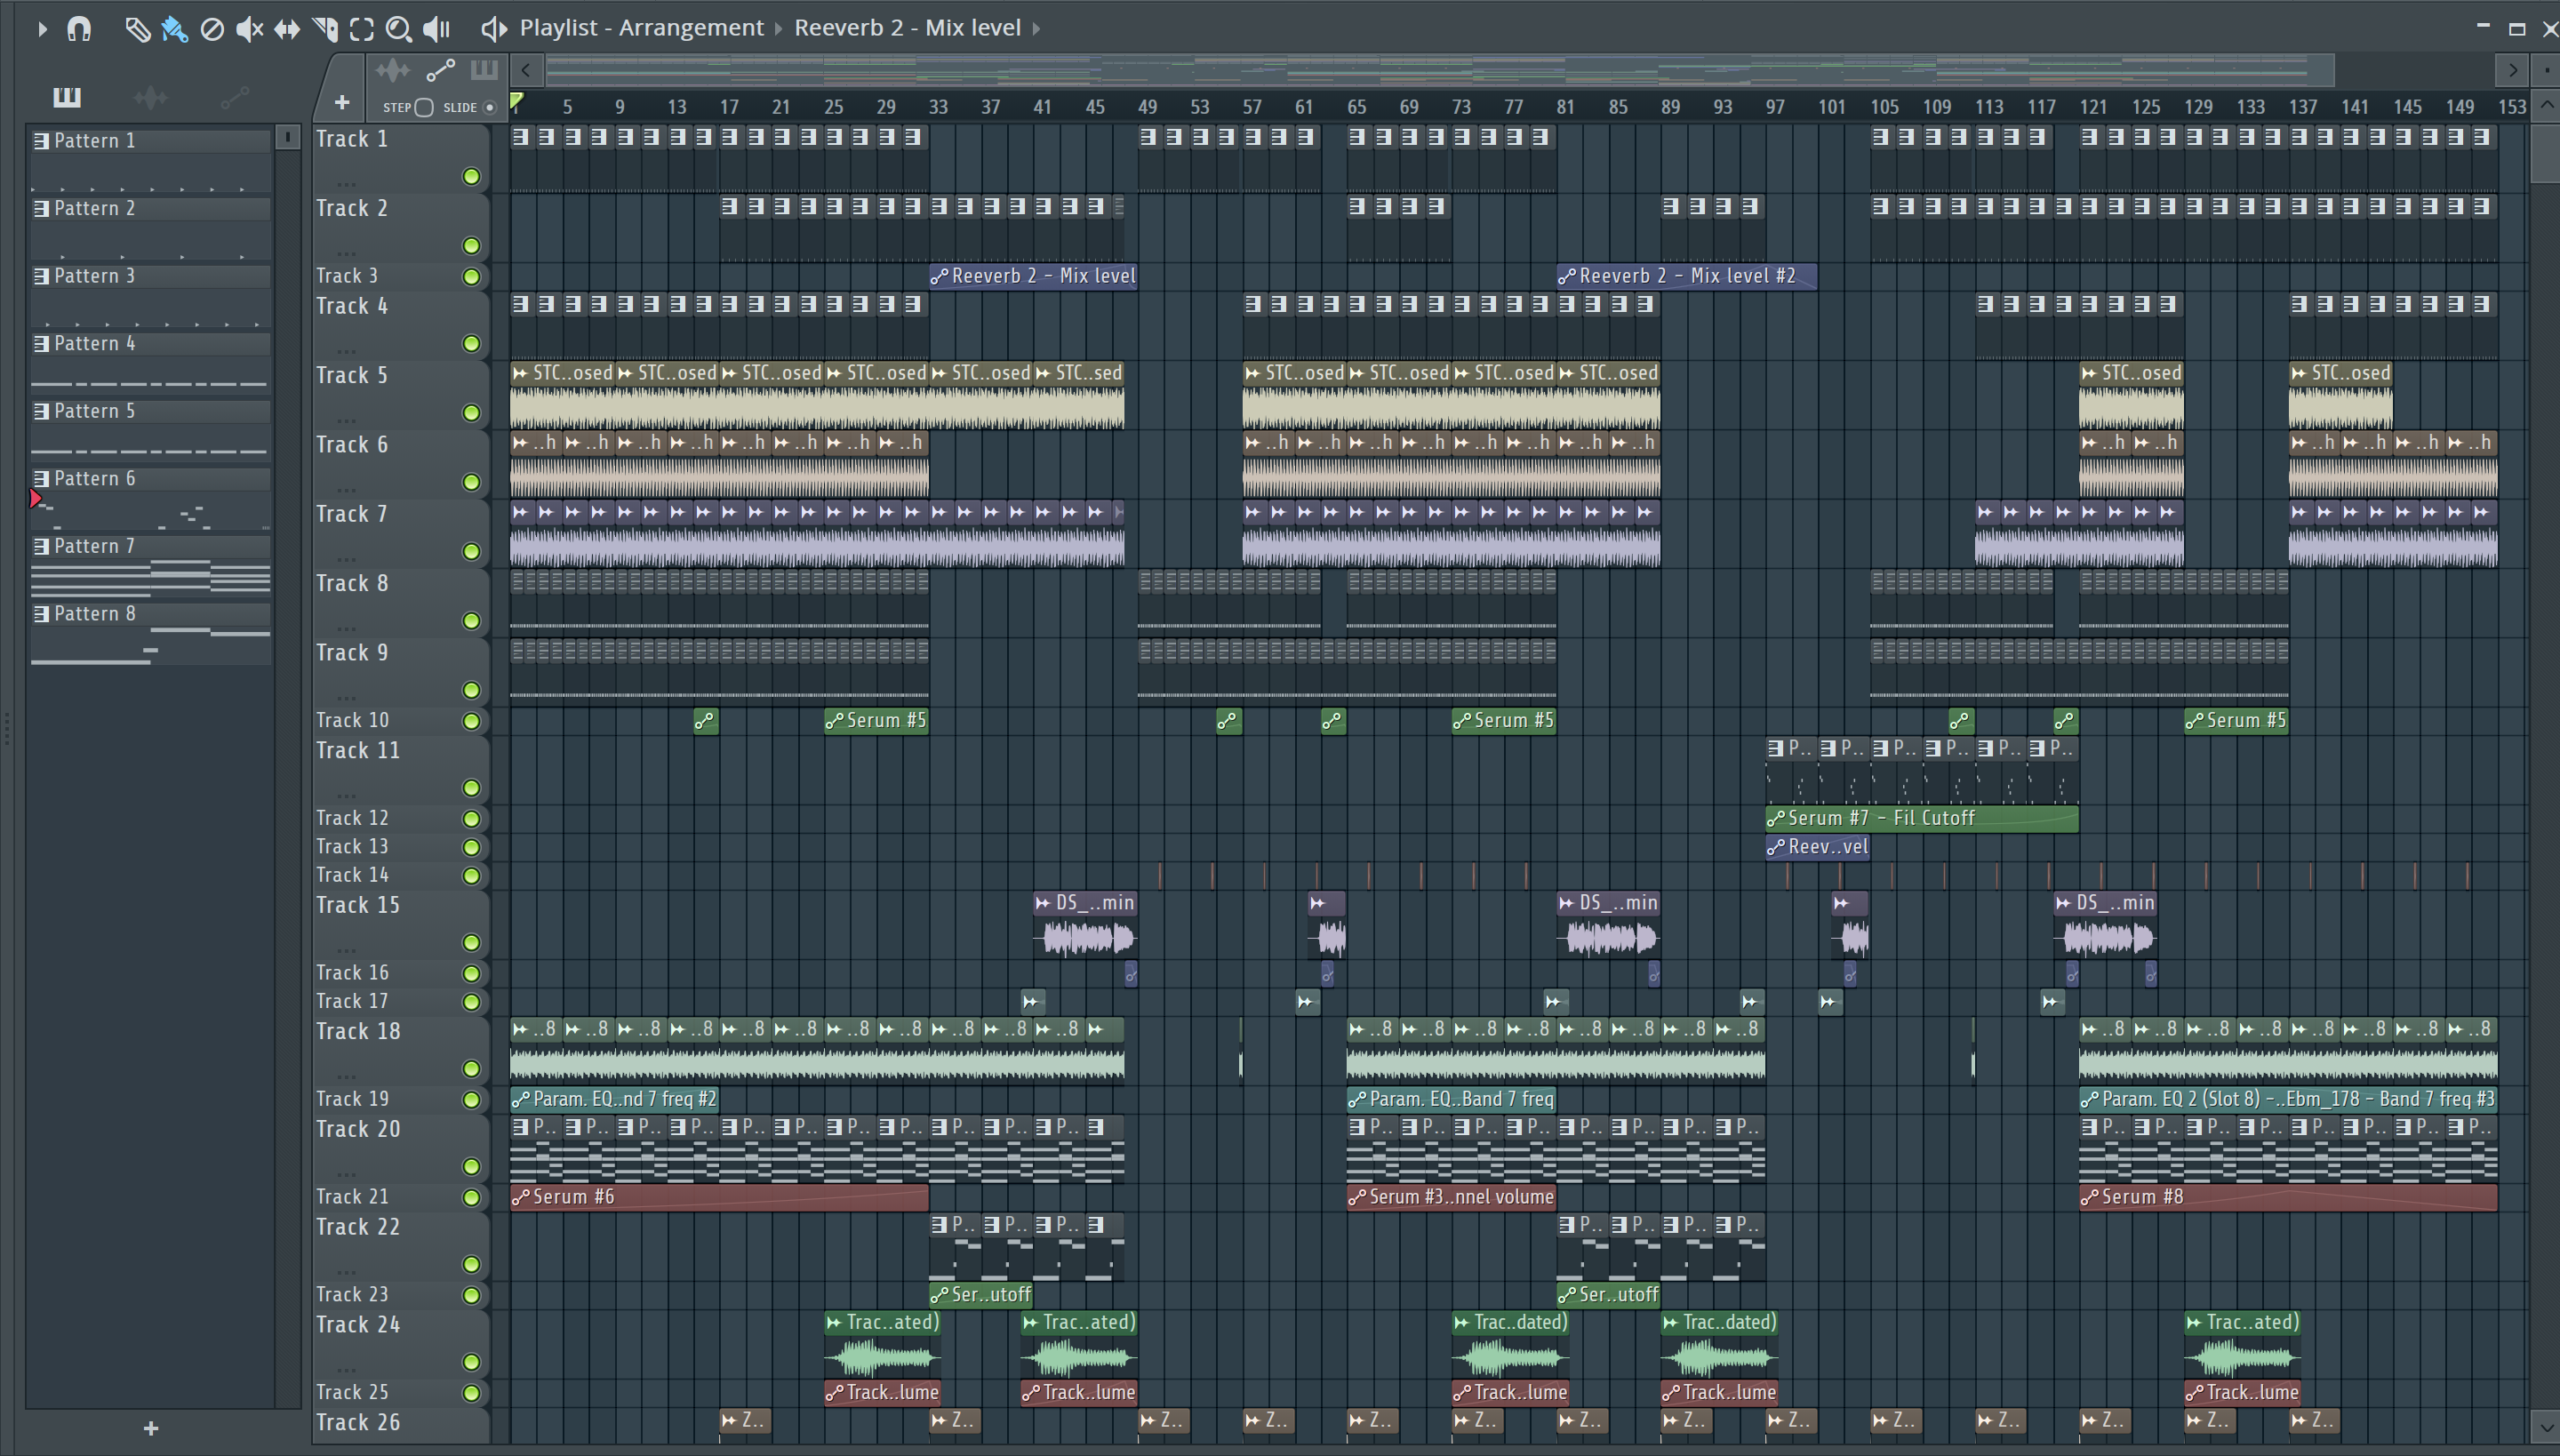This screenshot has height=1456, width=2560.
Task: Select the Mute tool
Action: pyautogui.click(x=249, y=29)
